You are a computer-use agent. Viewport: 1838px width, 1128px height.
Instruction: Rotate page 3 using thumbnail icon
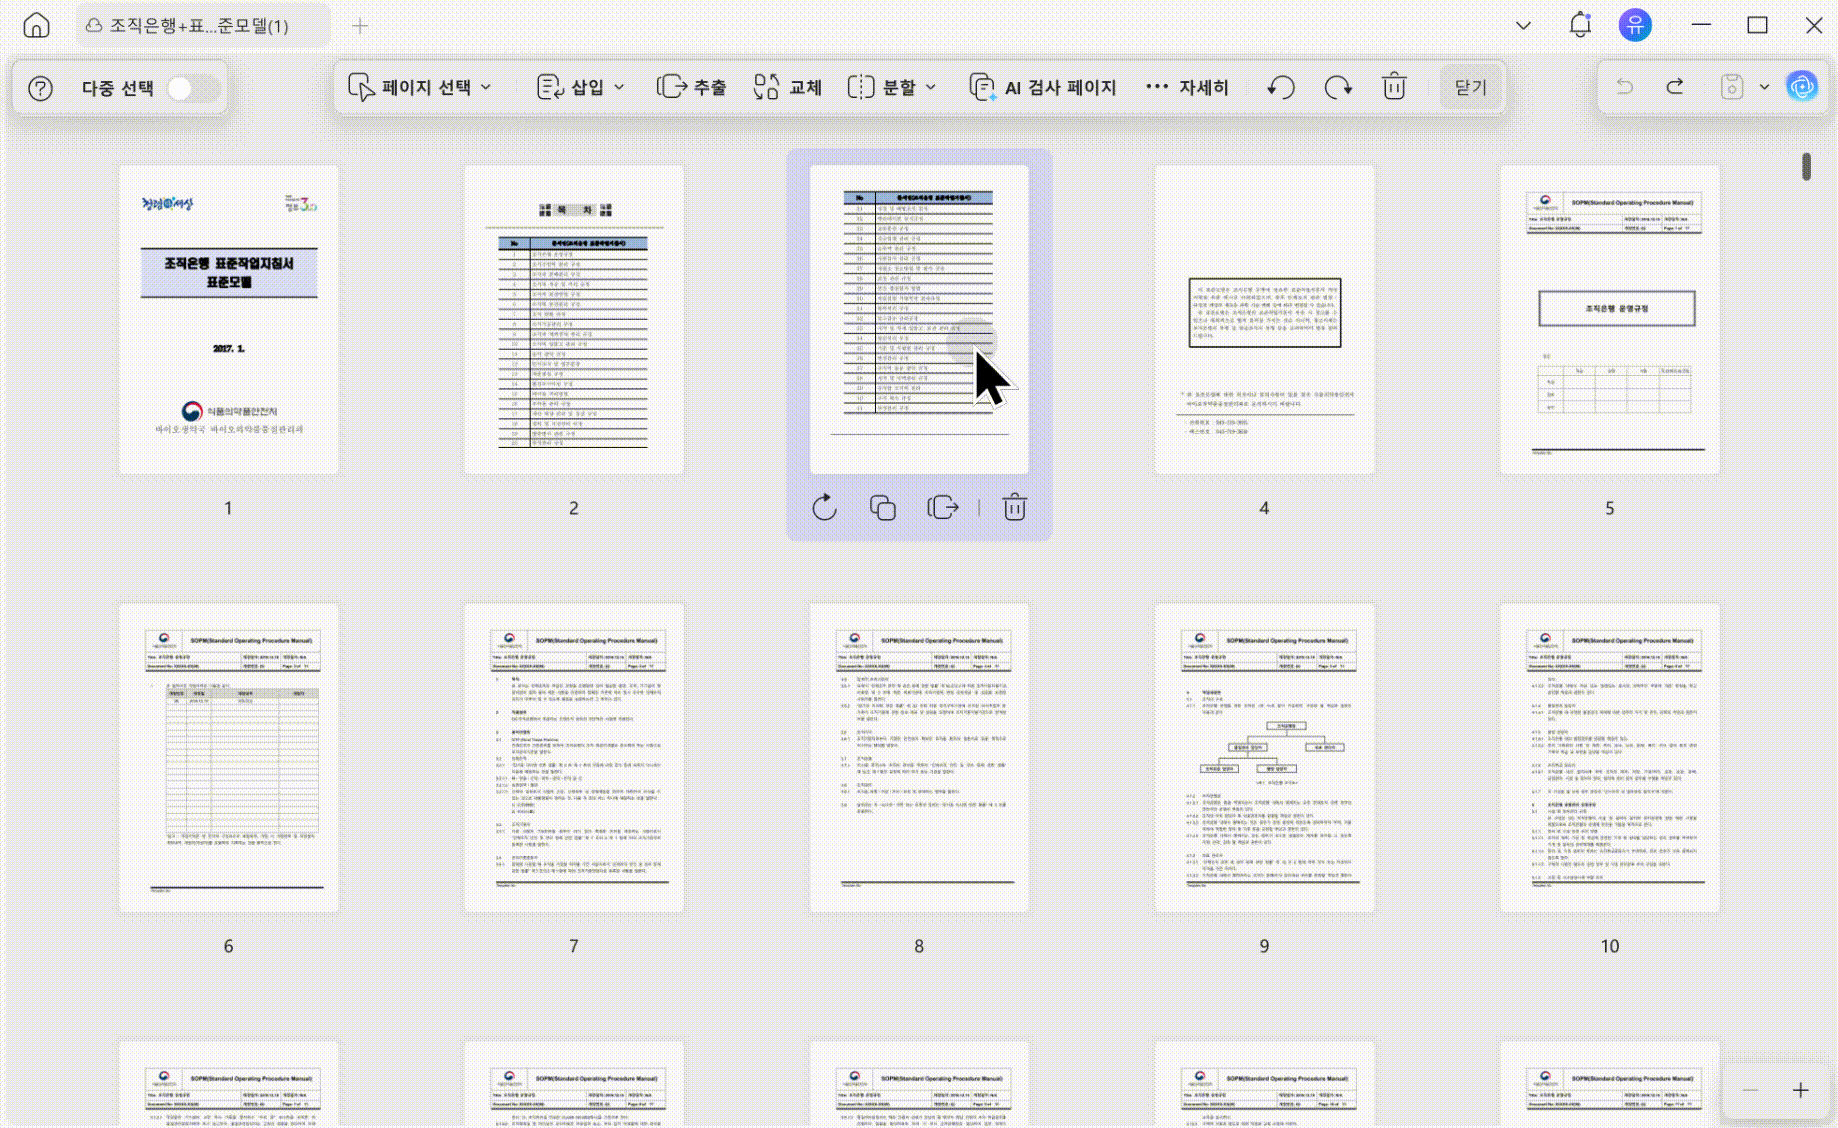point(824,507)
